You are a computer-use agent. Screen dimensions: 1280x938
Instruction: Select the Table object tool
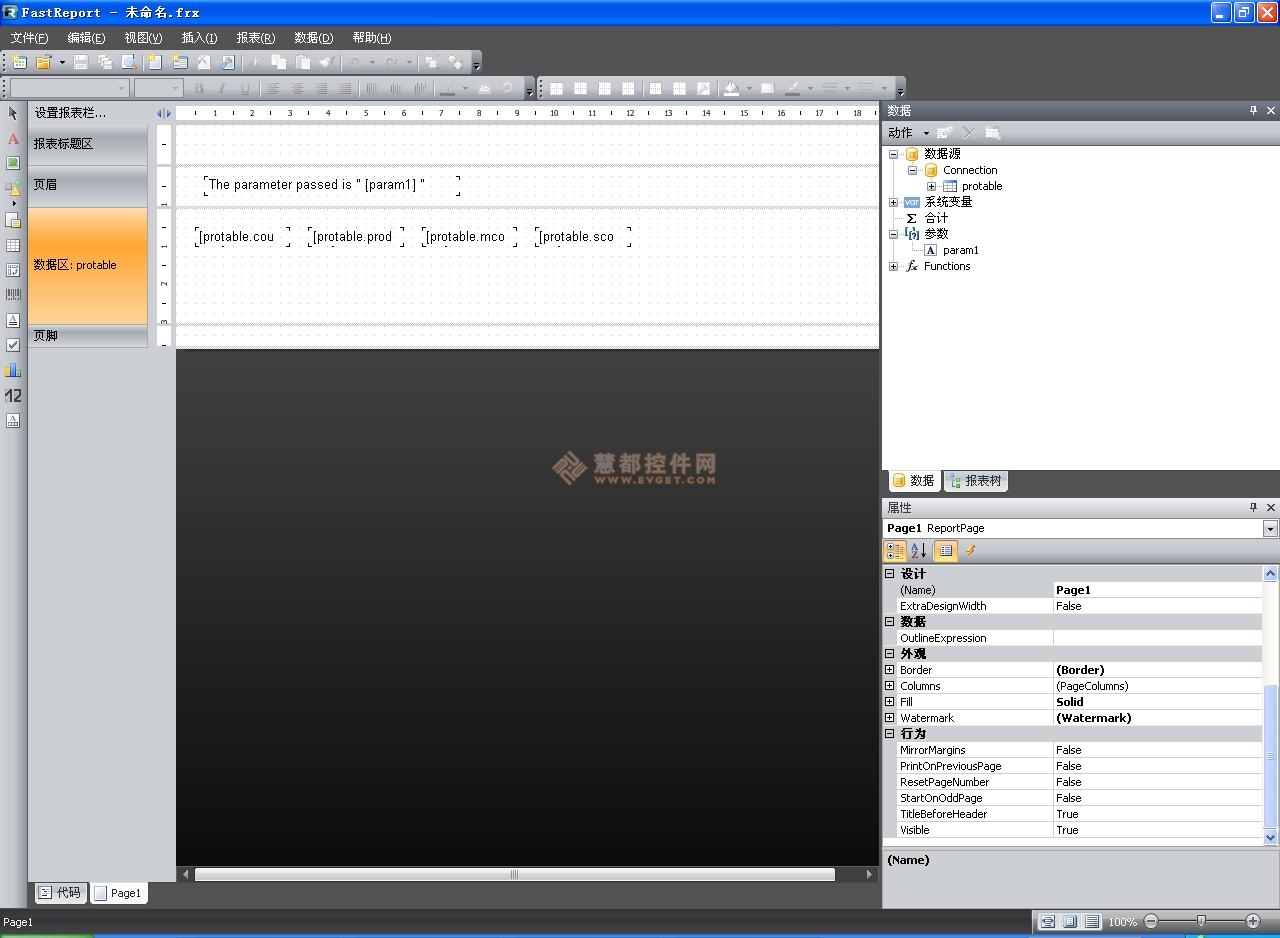point(13,246)
